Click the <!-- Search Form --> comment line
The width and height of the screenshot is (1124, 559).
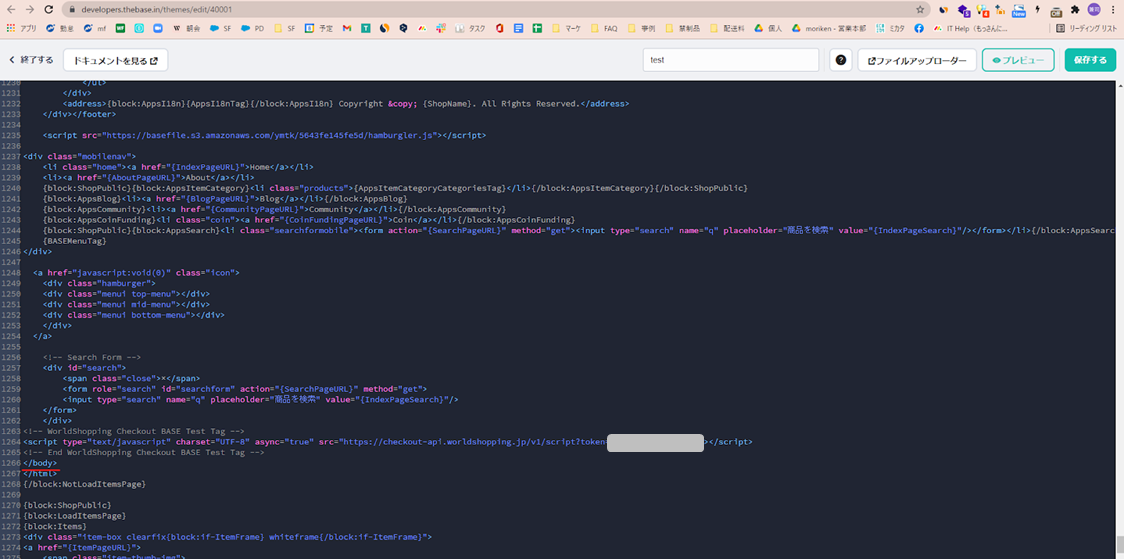point(92,357)
